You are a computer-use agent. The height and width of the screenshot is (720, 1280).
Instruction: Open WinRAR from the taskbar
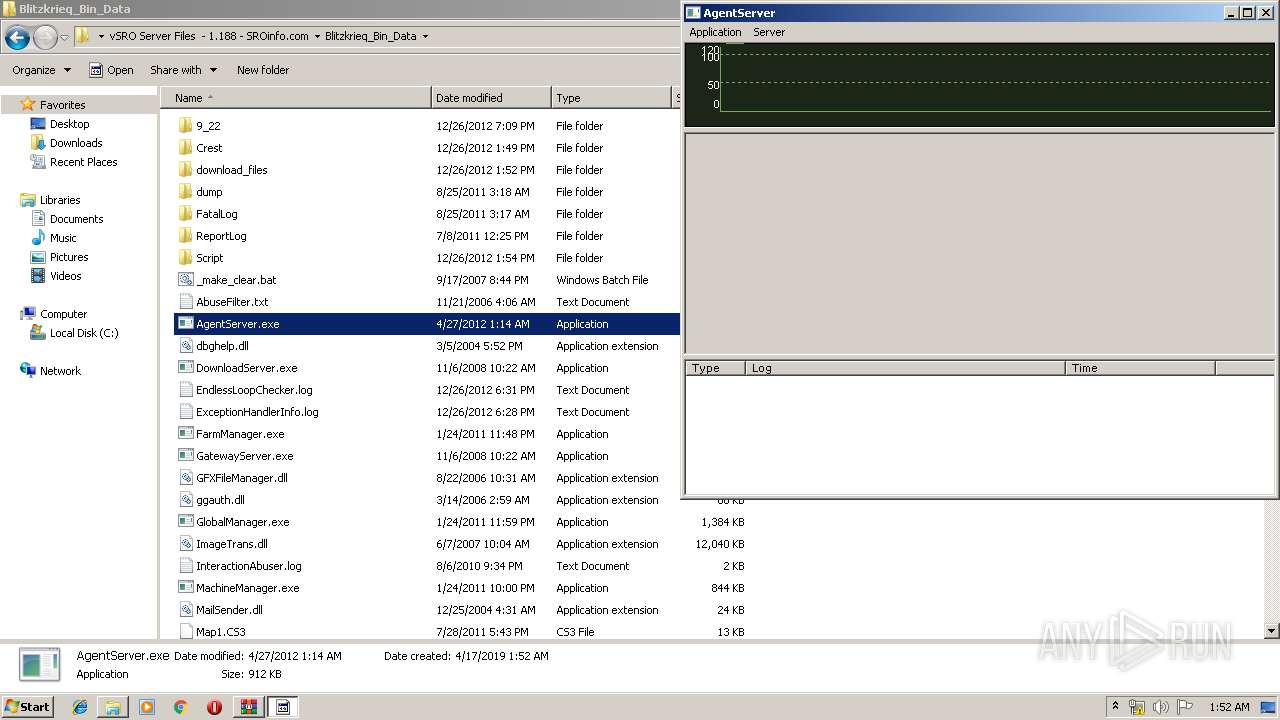pyautogui.click(x=248, y=707)
